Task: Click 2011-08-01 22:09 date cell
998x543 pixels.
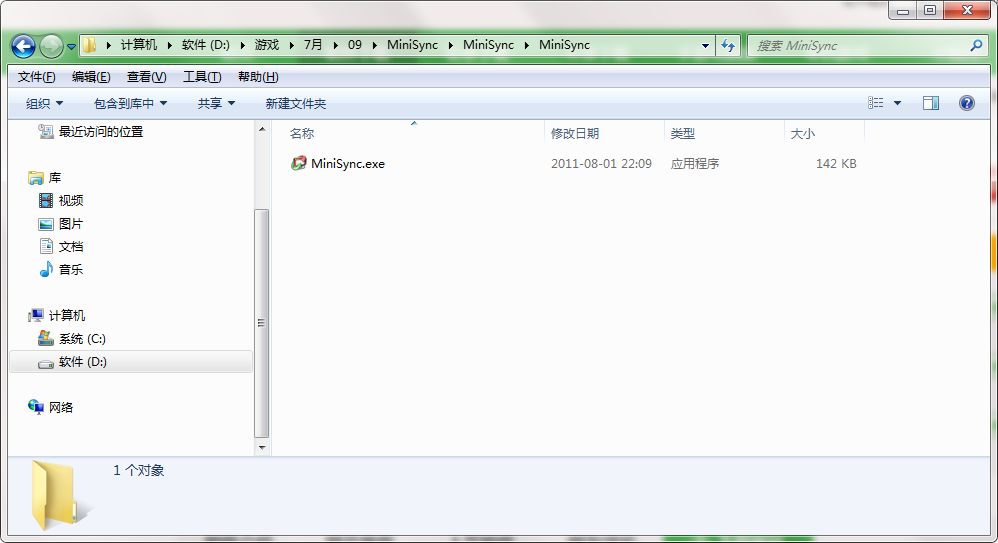Action: click(x=601, y=164)
